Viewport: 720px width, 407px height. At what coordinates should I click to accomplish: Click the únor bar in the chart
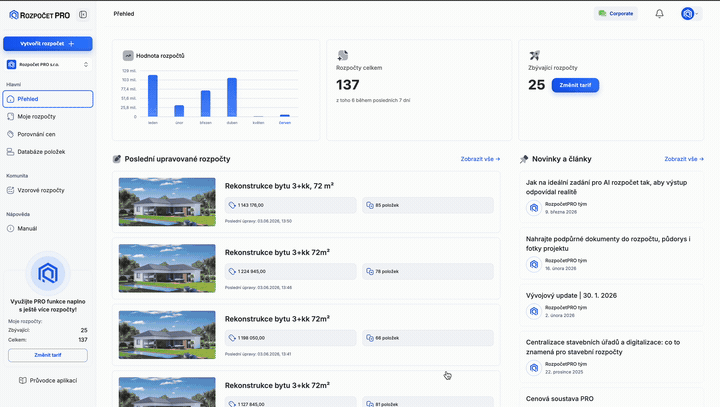point(179,111)
